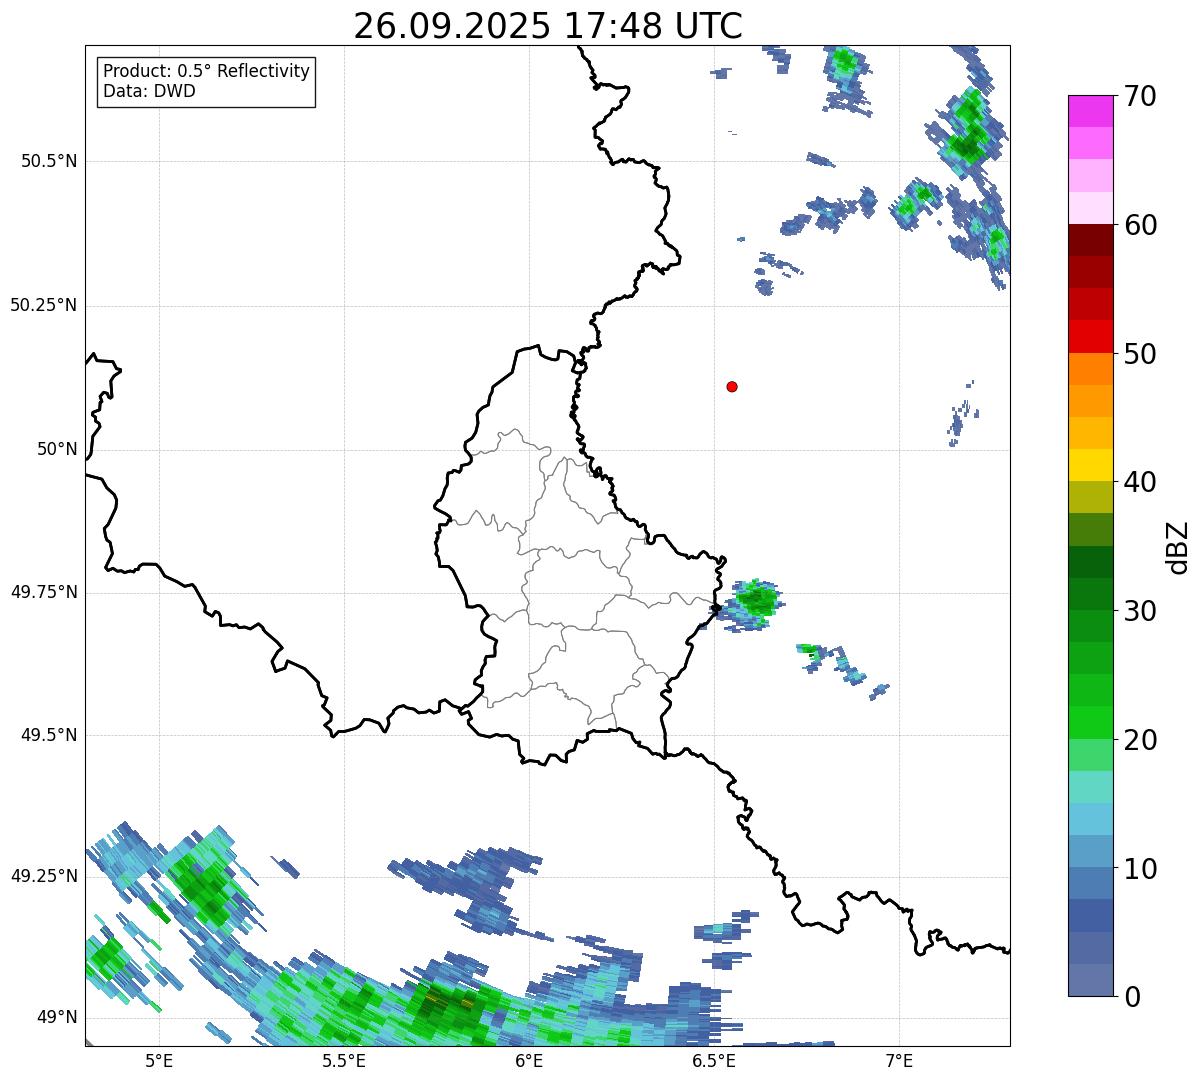This screenshot has height=1081, width=1202.
Task: Click the 49°N latitude label
Action: (57, 1018)
